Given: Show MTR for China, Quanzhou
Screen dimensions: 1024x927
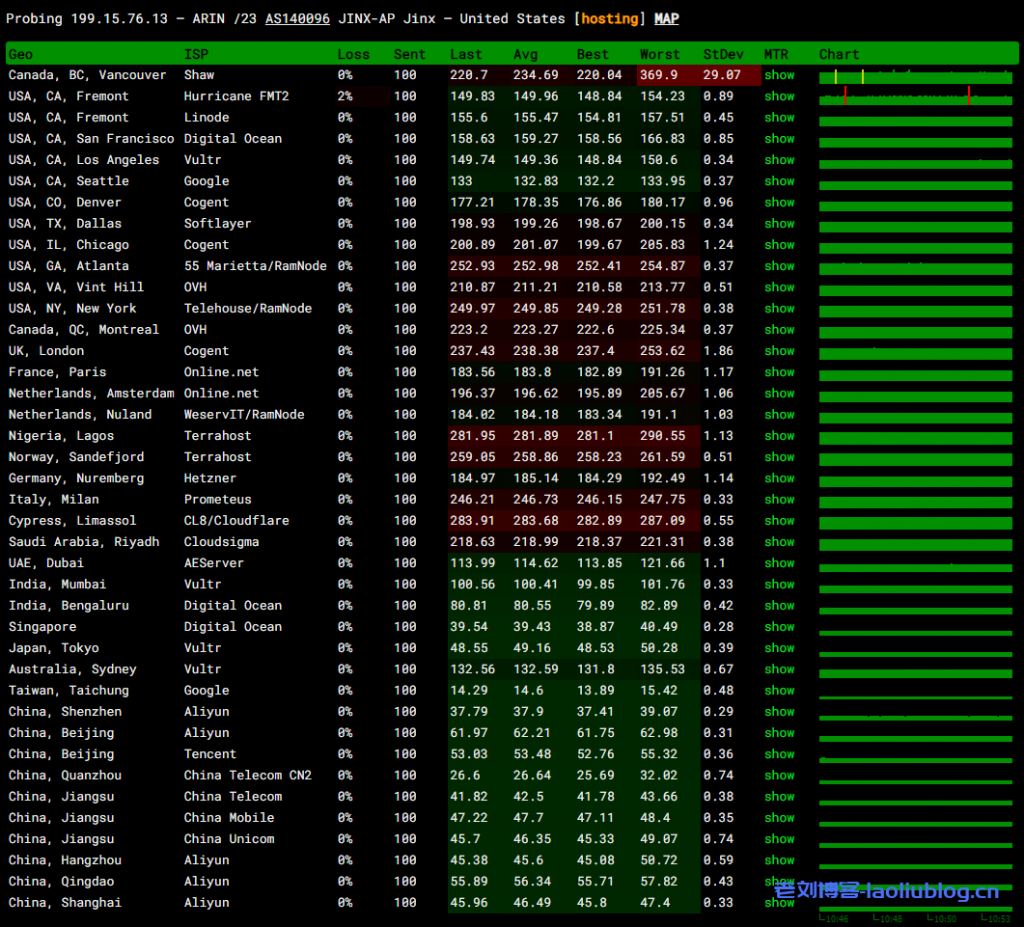Looking at the screenshot, I should point(779,776).
